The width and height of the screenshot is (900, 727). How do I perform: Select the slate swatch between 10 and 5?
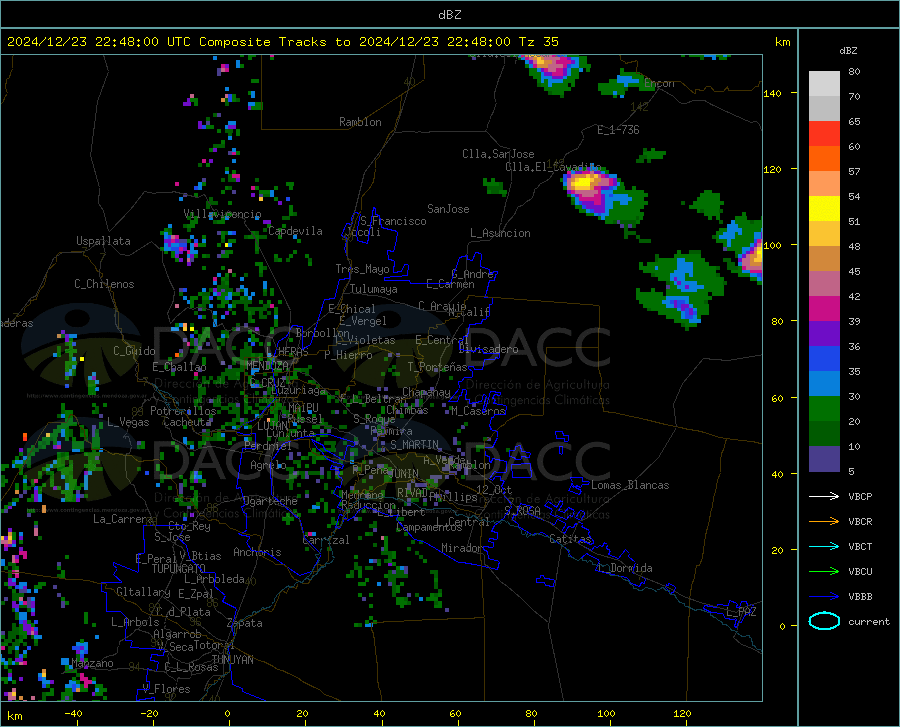pyautogui.click(x=824, y=459)
